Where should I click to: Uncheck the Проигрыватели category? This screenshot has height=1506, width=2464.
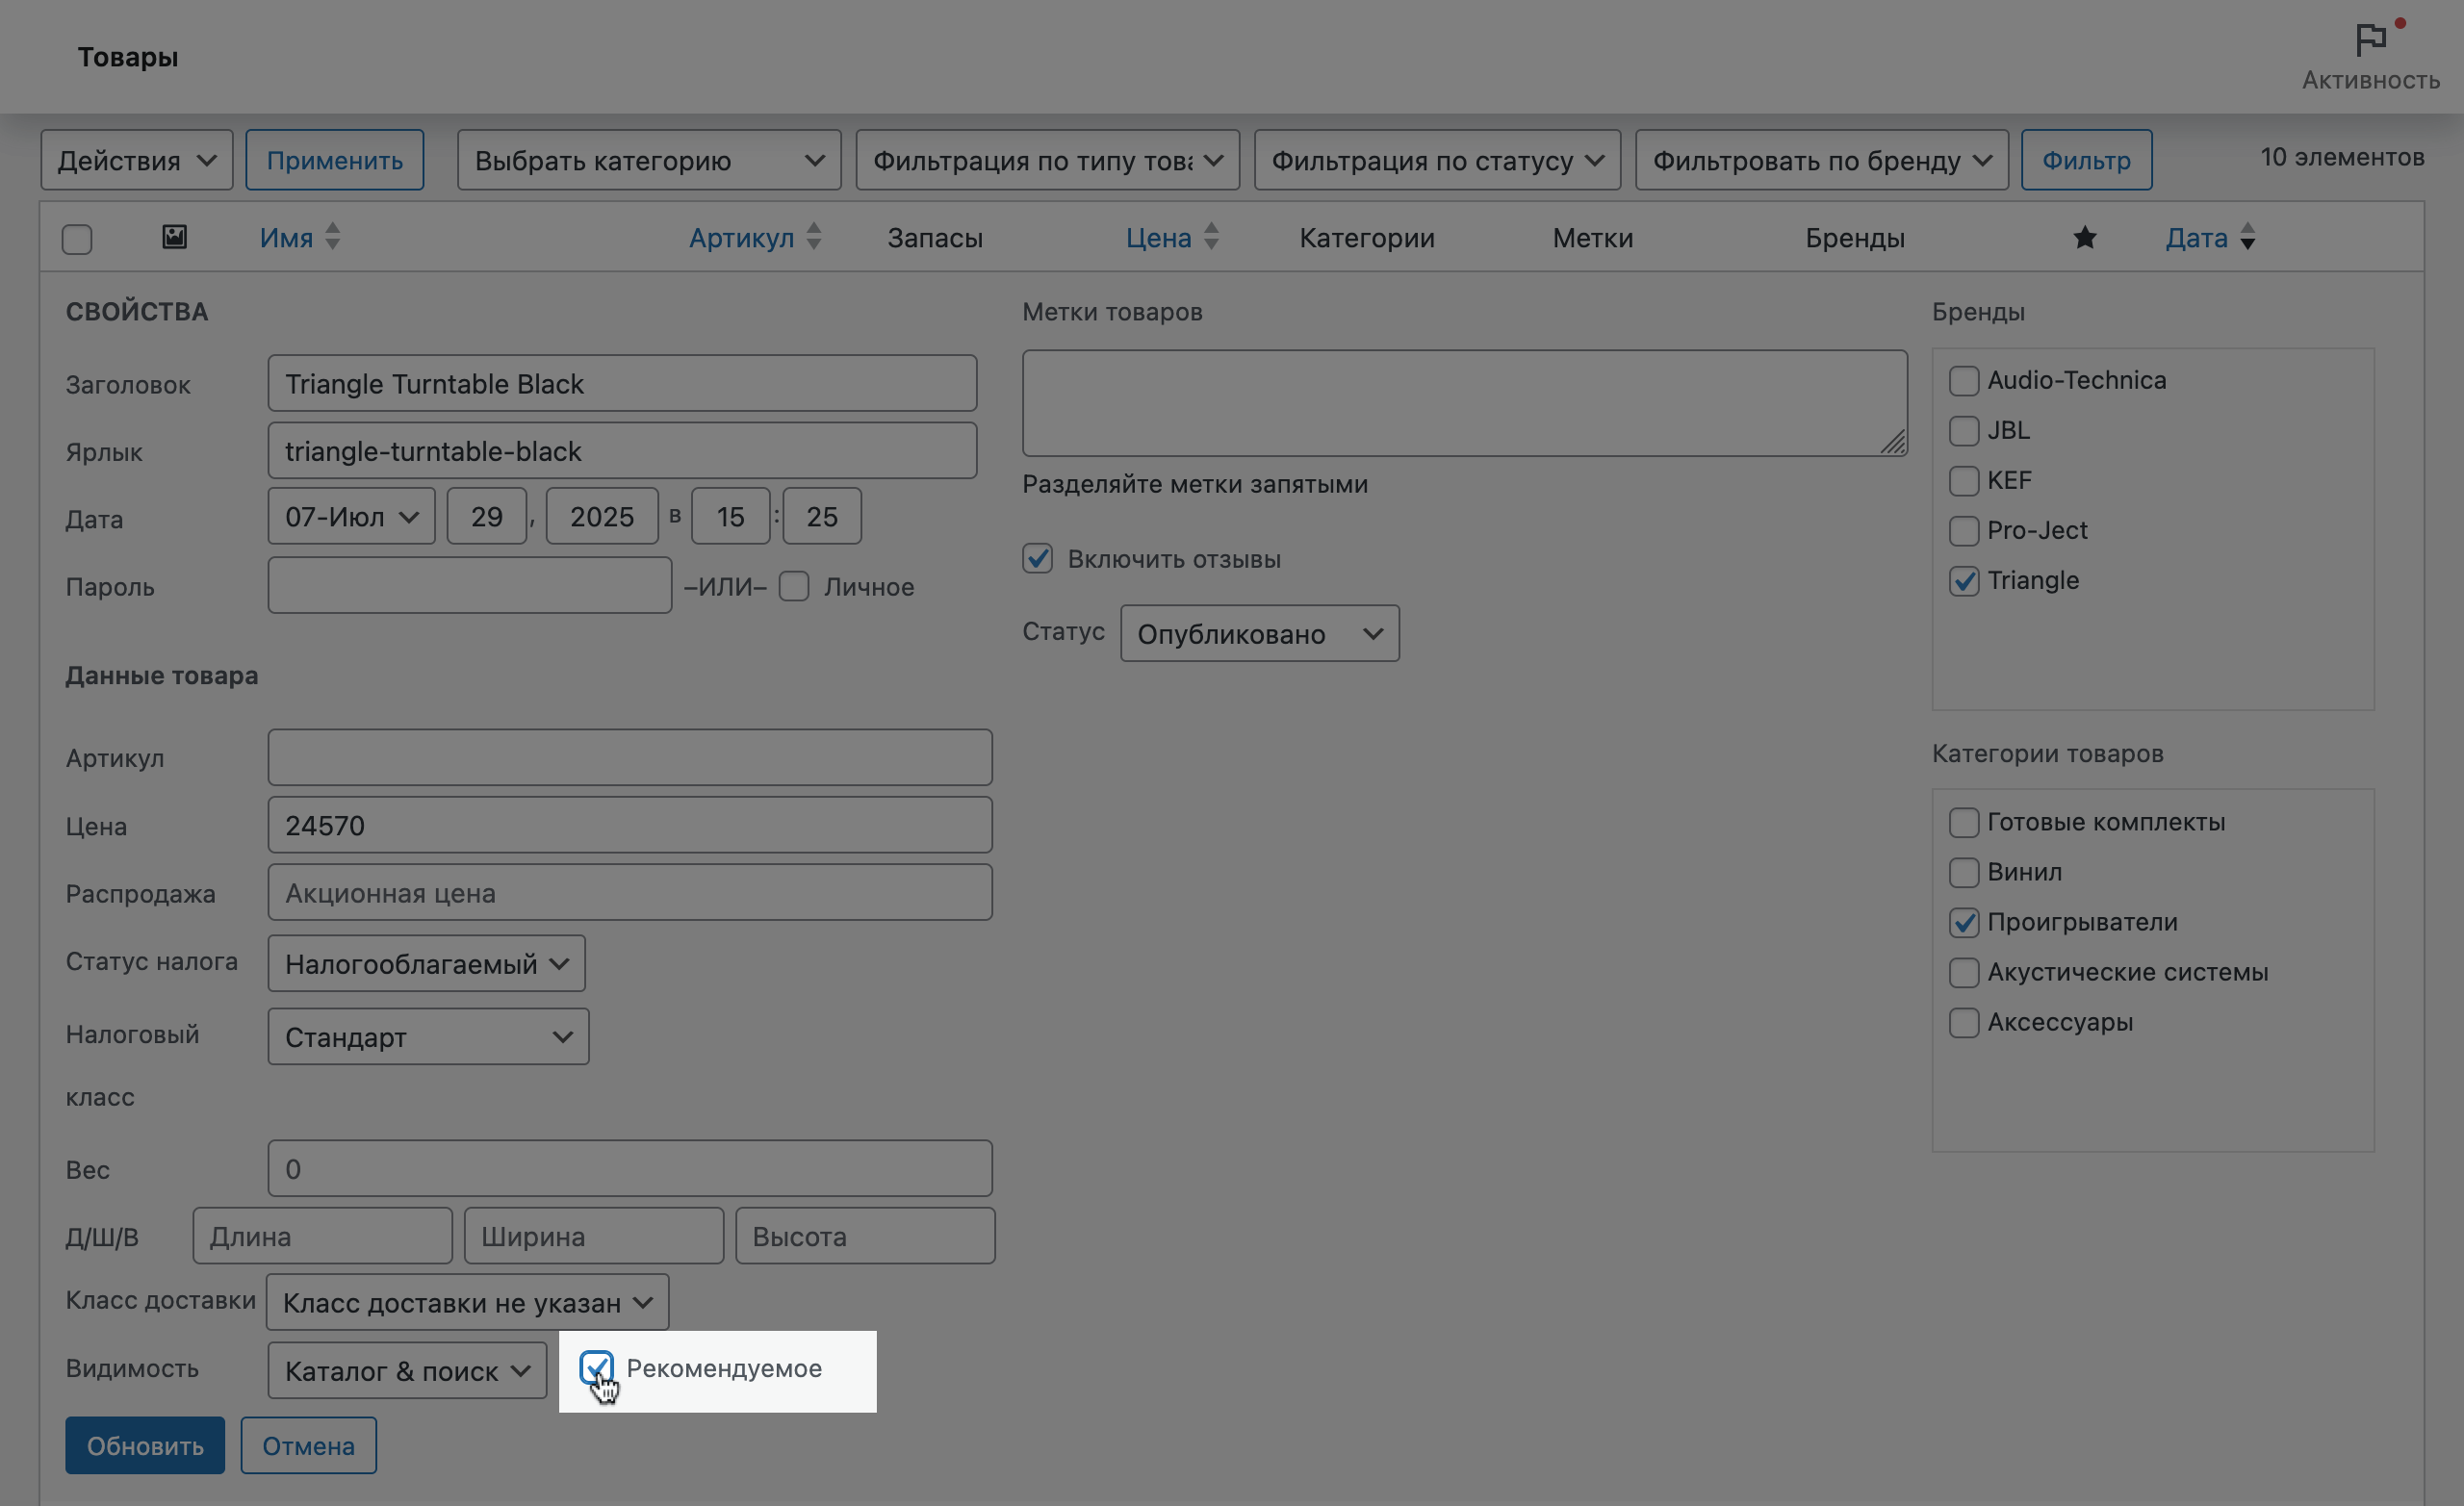point(1963,923)
